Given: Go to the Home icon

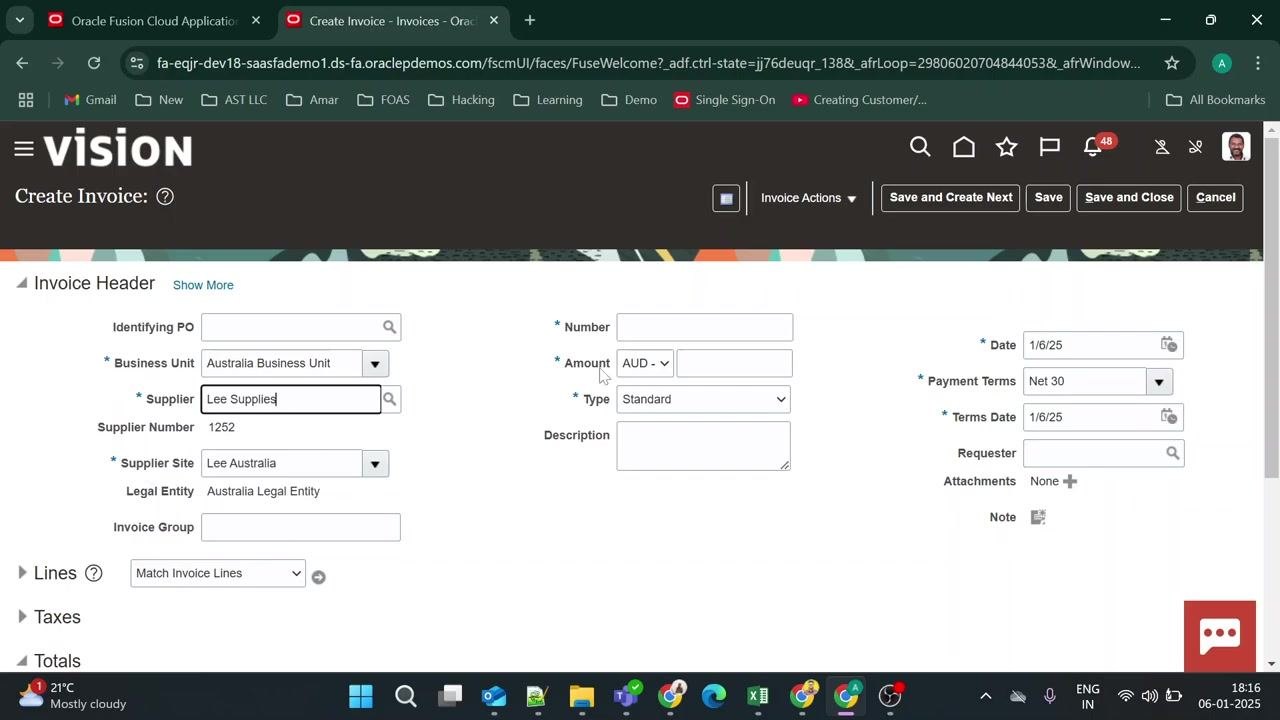Looking at the screenshot, I should [964, 148].
